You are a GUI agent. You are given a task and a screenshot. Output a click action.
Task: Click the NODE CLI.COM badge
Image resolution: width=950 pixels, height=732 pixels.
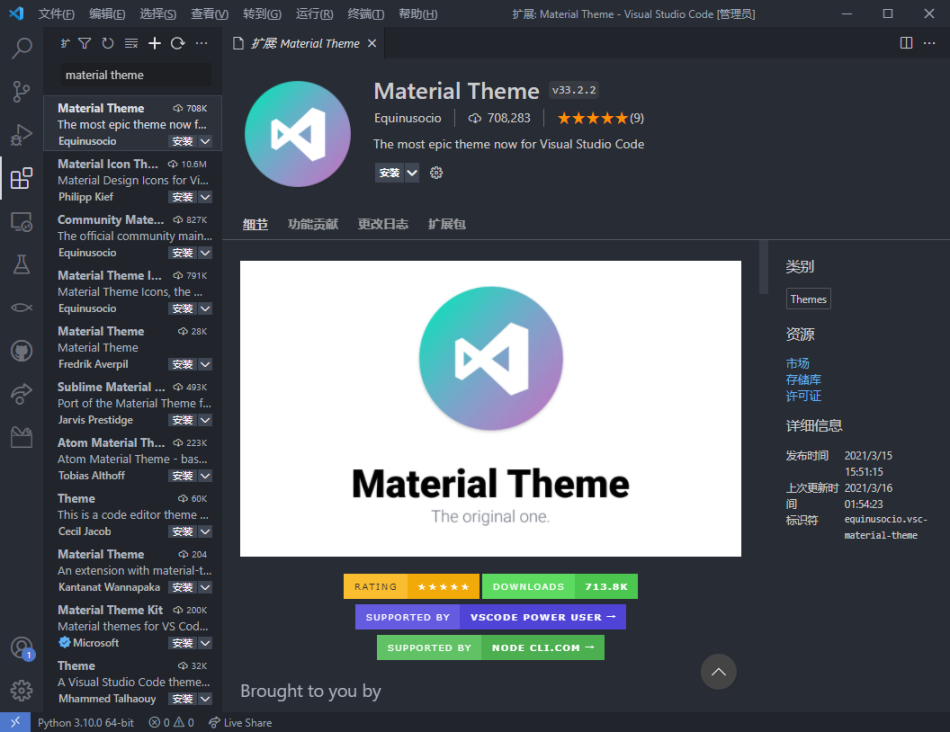(491, 648)
